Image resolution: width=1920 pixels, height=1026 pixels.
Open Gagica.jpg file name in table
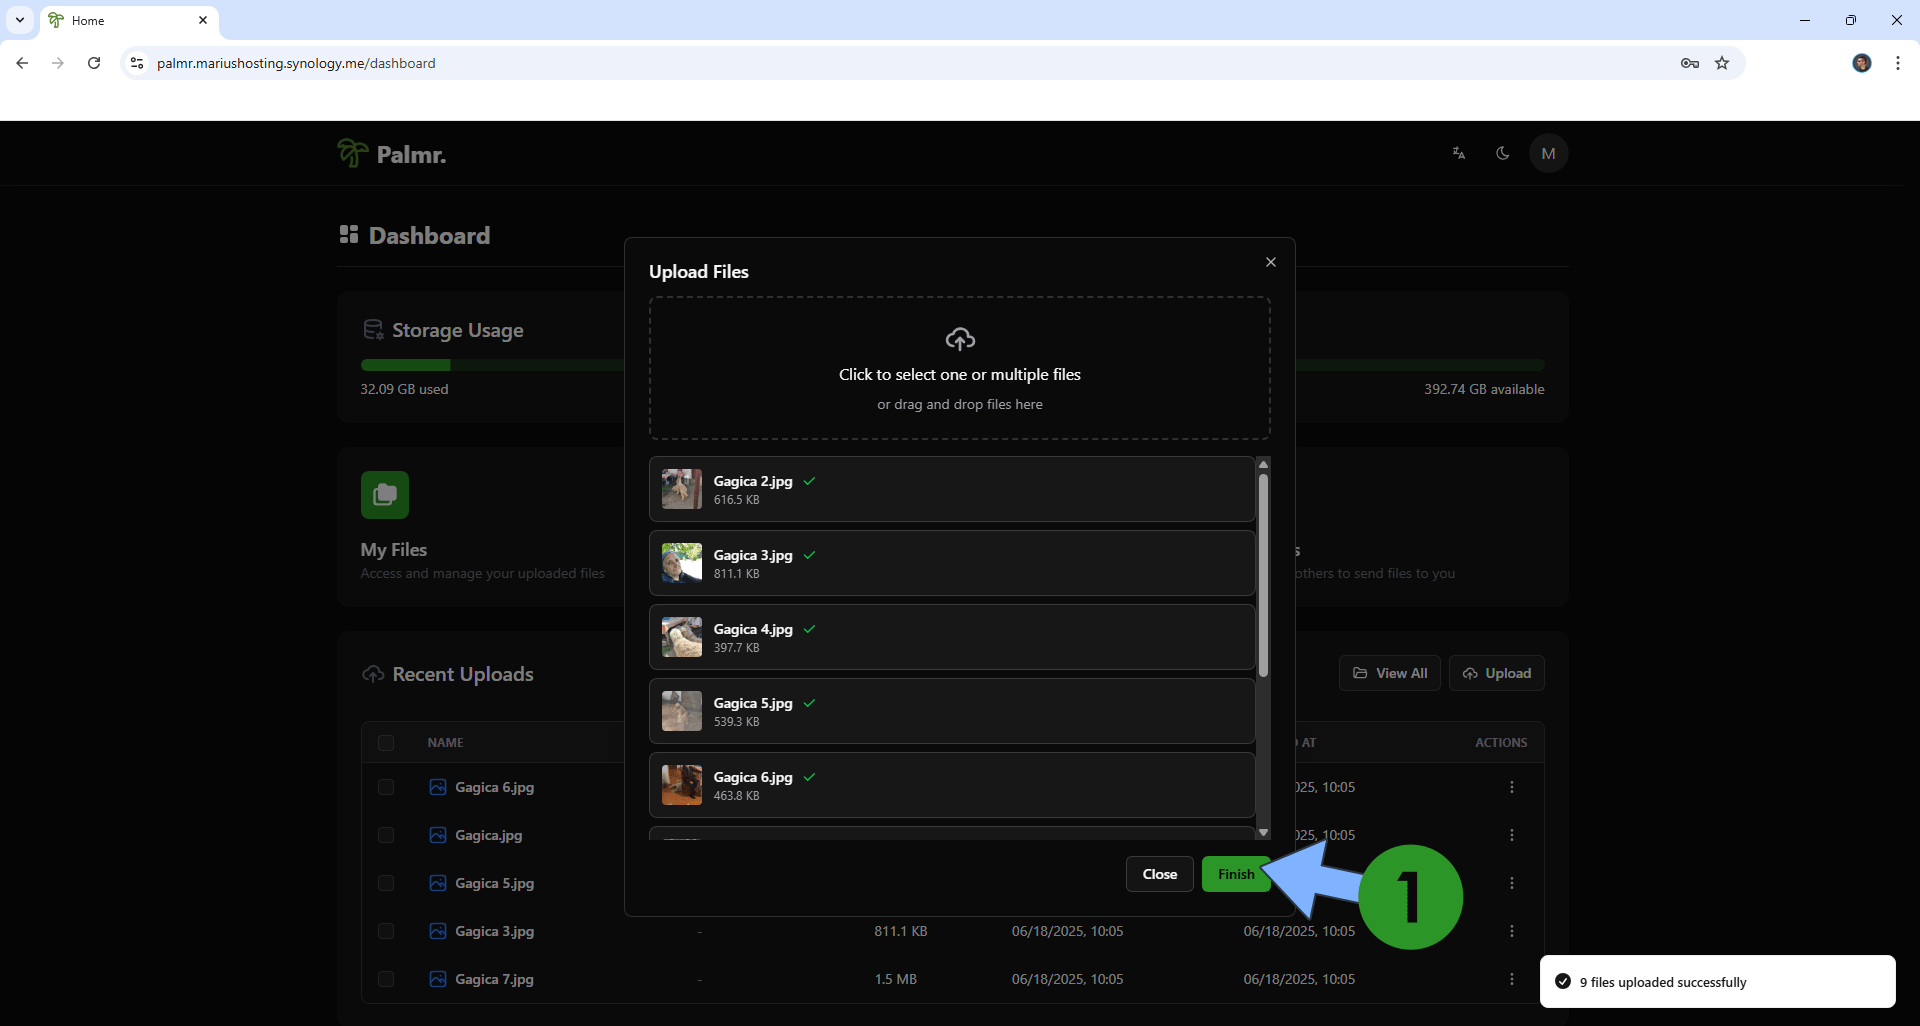(x=488, y=835)
